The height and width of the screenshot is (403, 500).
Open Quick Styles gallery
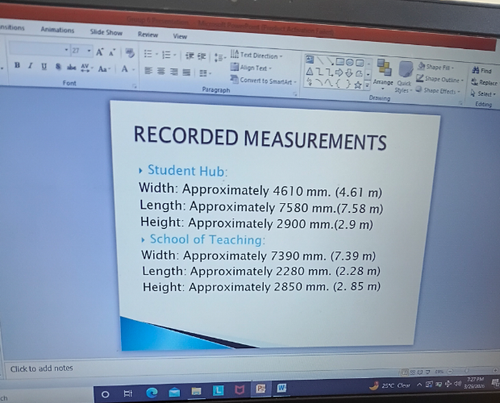pos(405,77)
